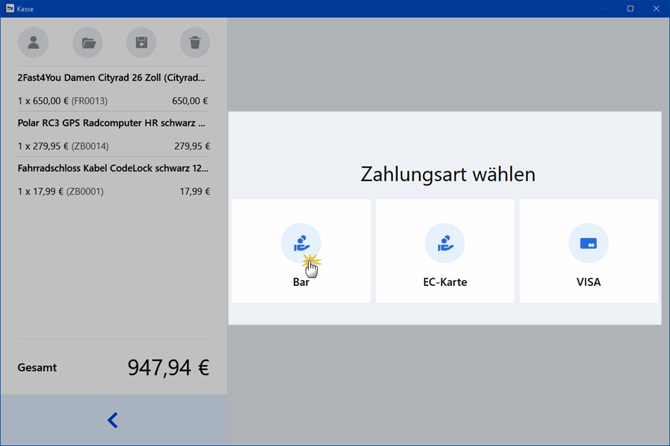This screenshot has width=670, height=446.
Task: Open the folder icon for saved receipts
Action: coord(88,43)
